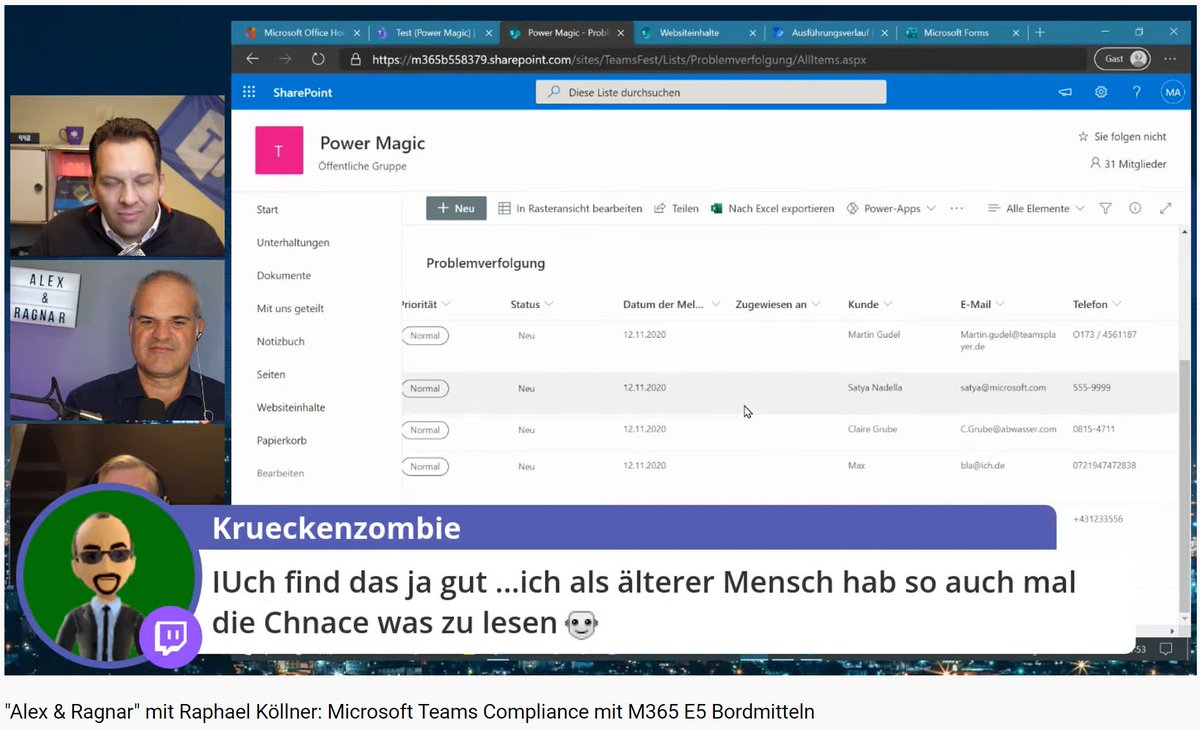
Task: Open the E-Mail column header menu
Action: click(983, 304)
